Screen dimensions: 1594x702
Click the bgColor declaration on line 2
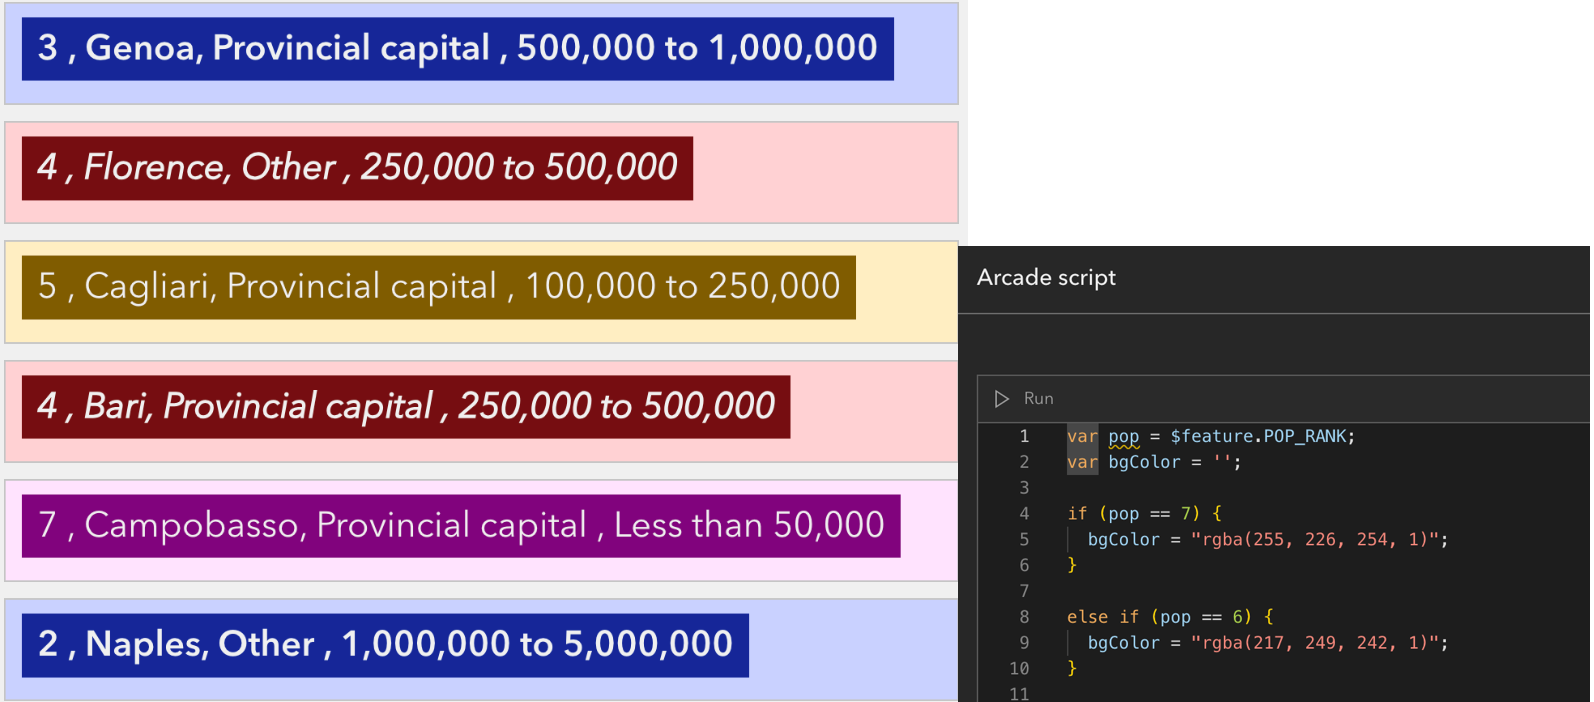[1144, 462]
